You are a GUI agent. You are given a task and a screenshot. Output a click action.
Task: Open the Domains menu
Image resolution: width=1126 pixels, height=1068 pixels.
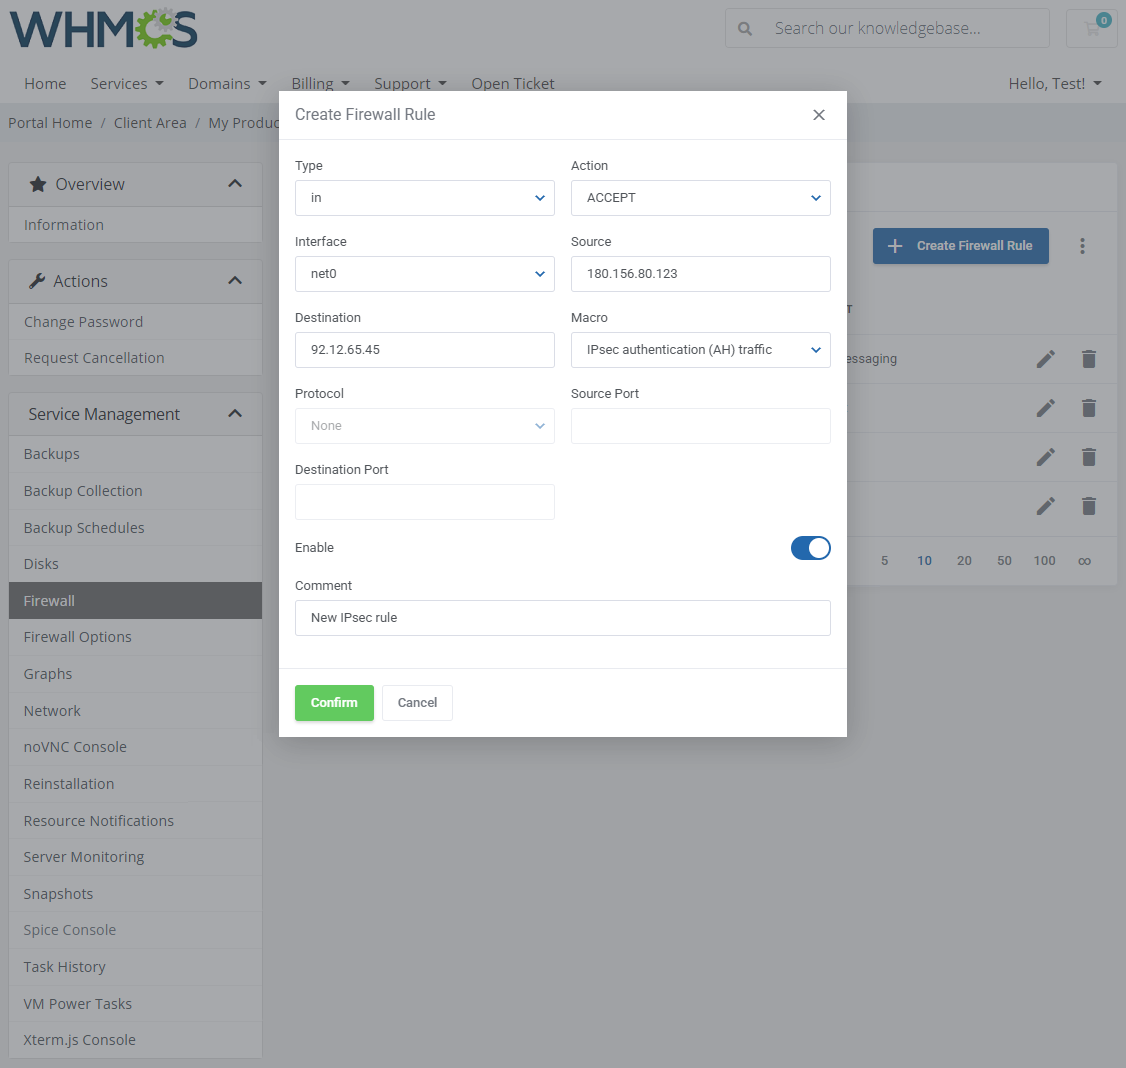click(226, 83)
